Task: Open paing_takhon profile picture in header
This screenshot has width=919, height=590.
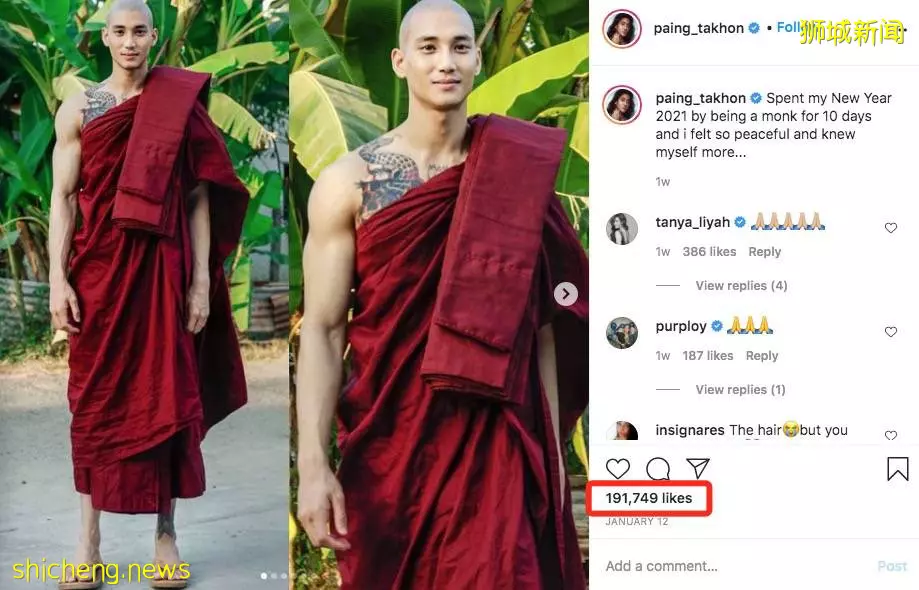Action: 621,28
